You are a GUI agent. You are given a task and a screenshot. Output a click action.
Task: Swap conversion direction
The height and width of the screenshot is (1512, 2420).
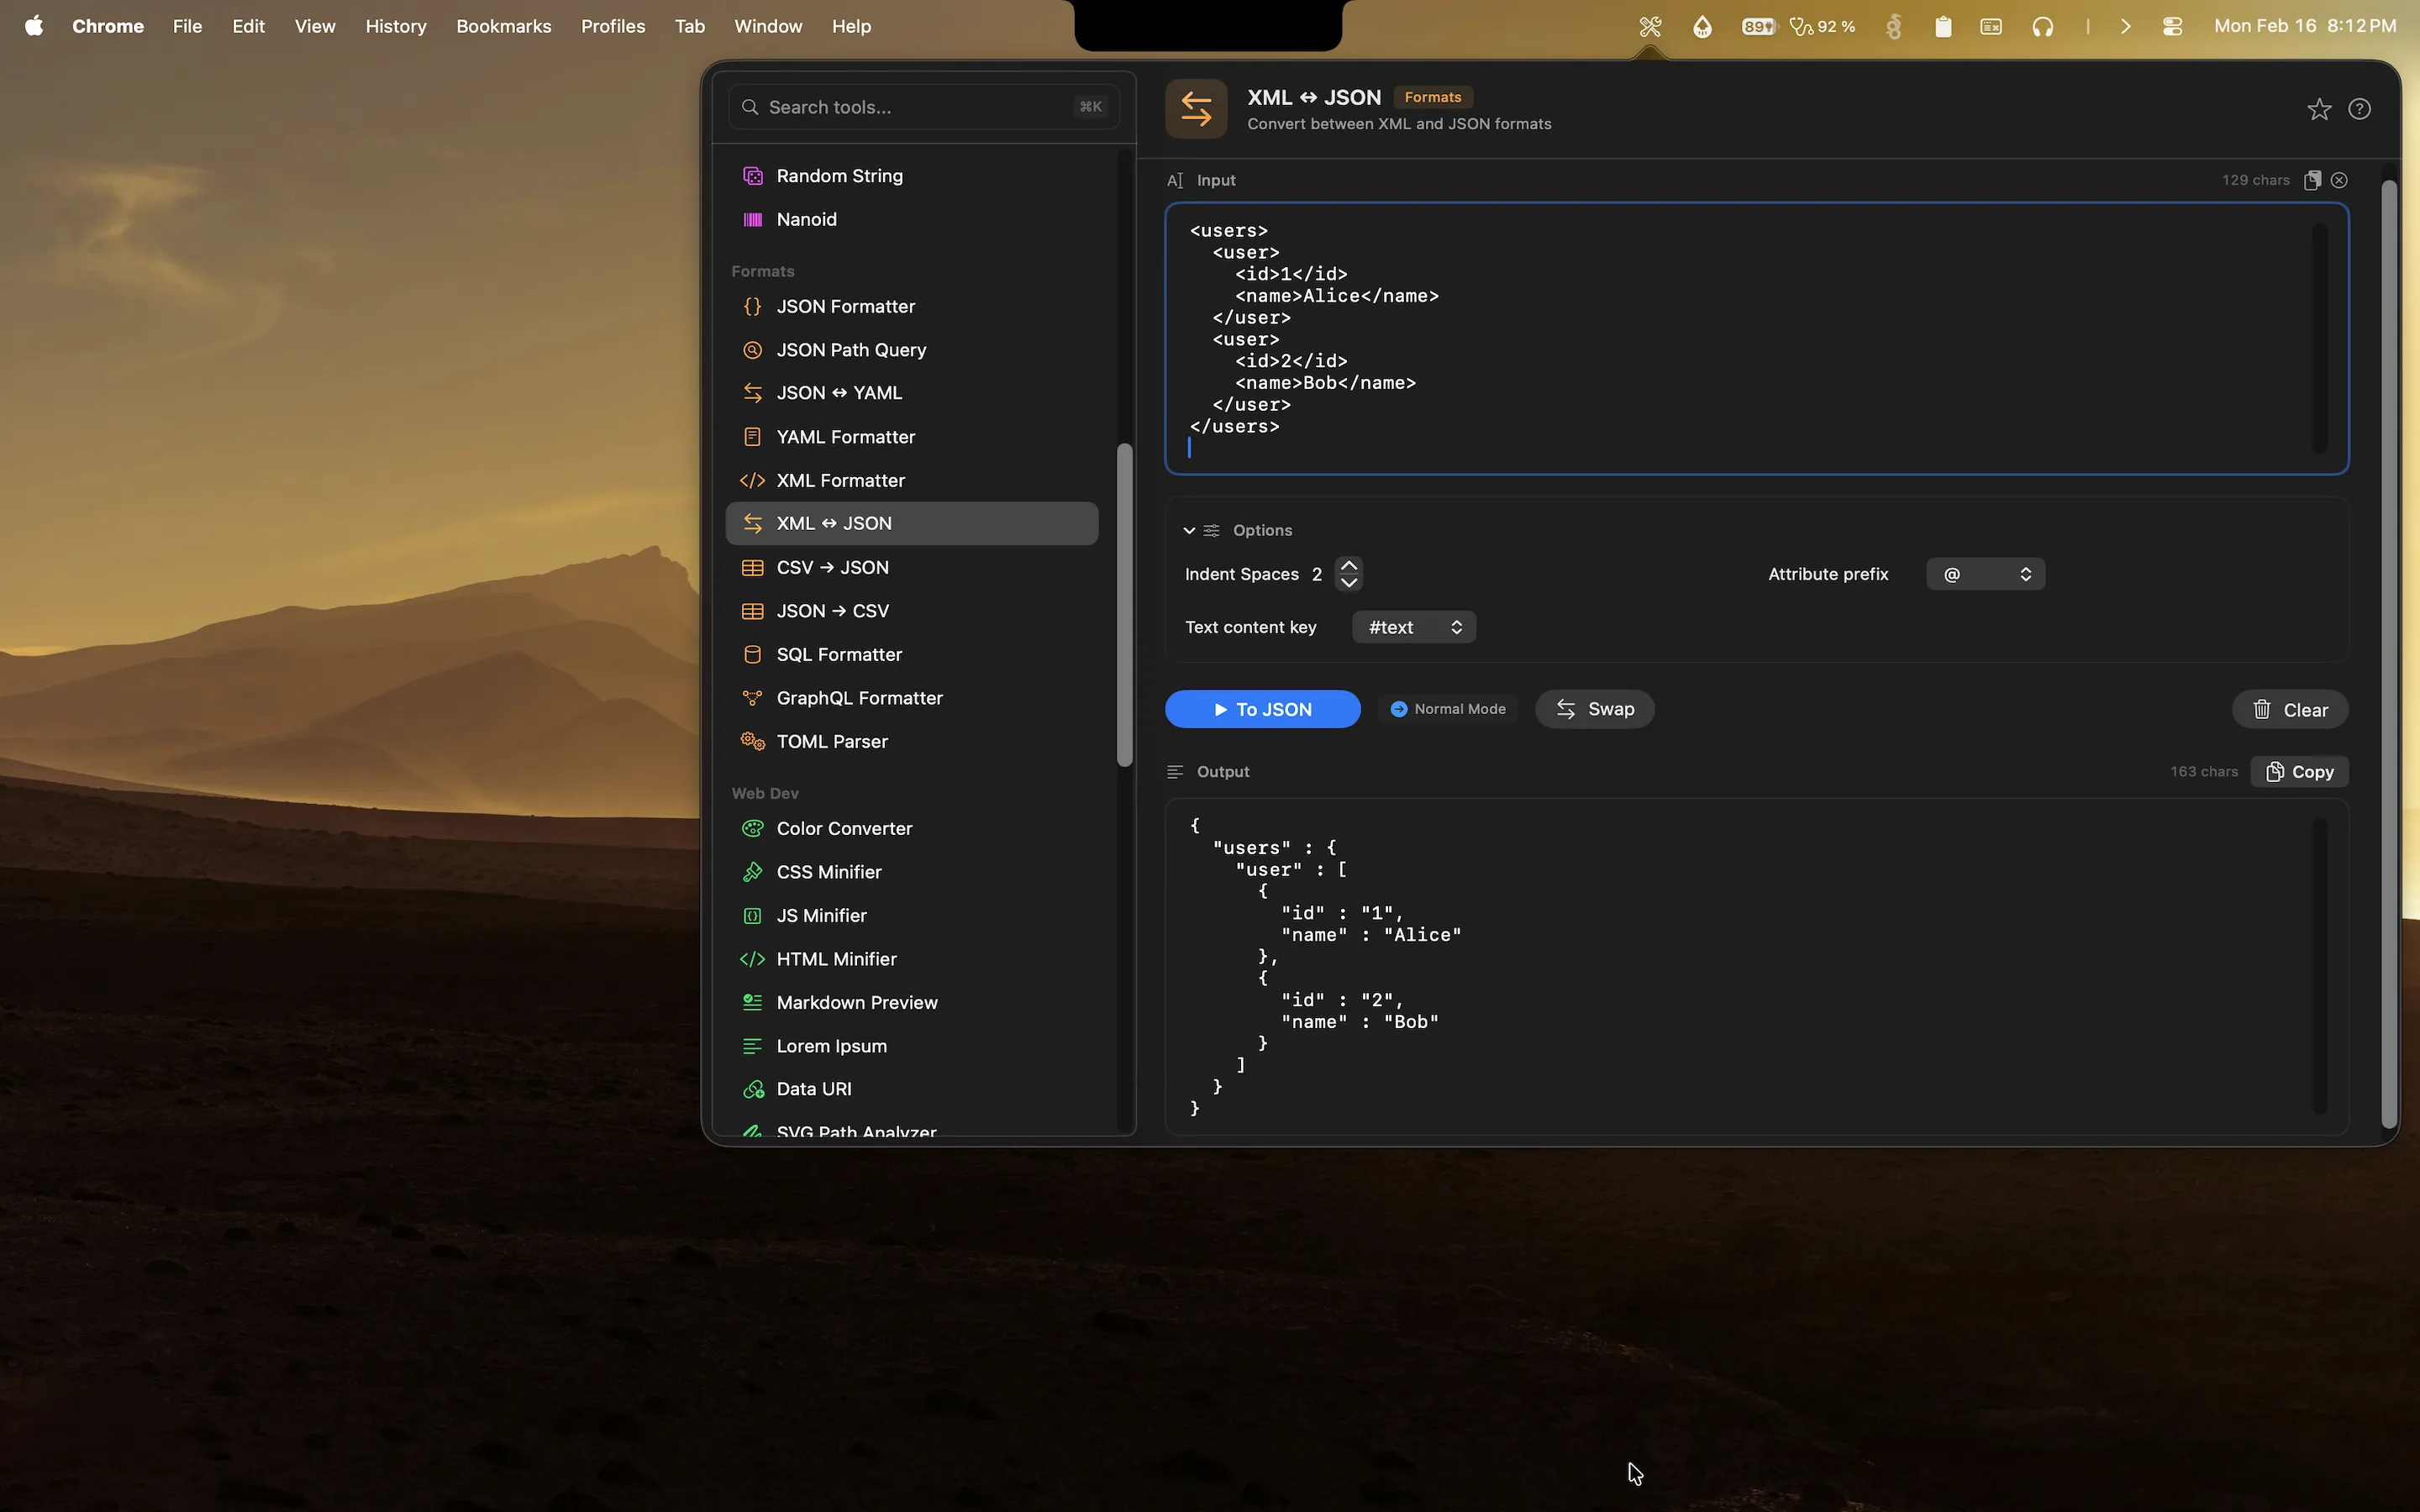tap(1594, 708)
